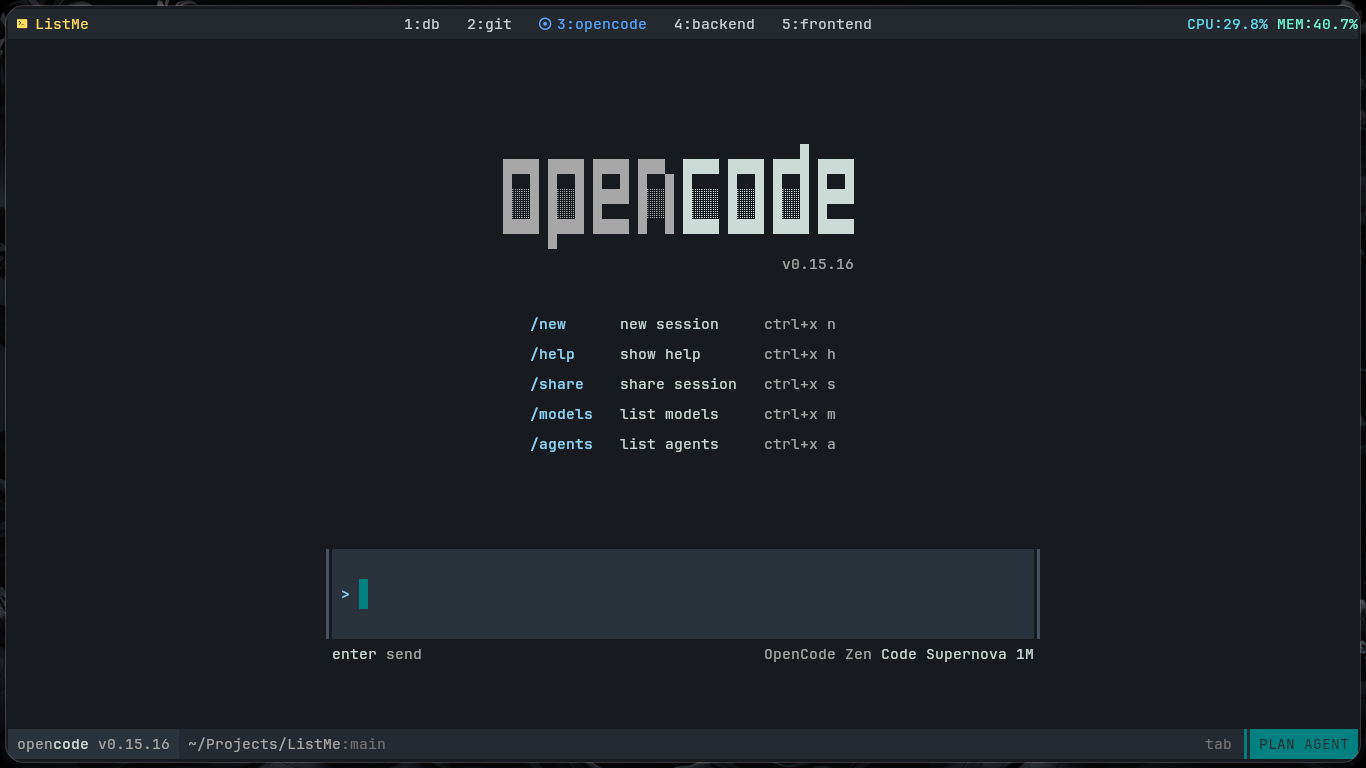
Task: Click the /help command
Action: [x=552, y=355]
